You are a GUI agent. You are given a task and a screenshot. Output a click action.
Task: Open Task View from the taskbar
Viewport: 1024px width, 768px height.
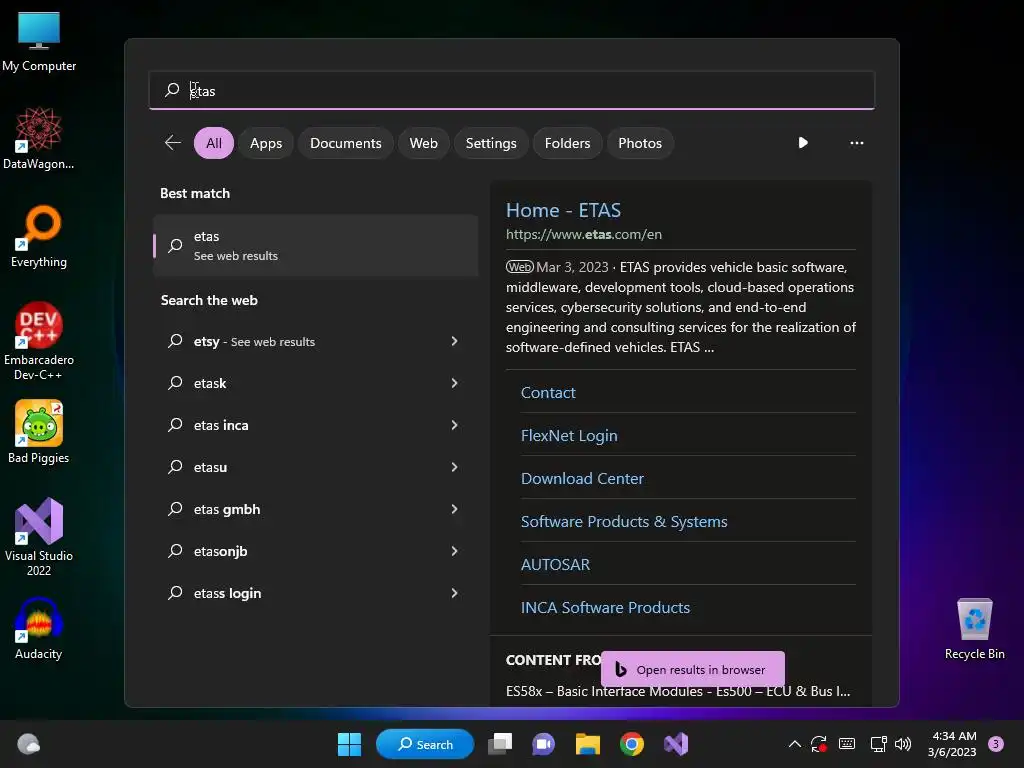click(500, 744)
